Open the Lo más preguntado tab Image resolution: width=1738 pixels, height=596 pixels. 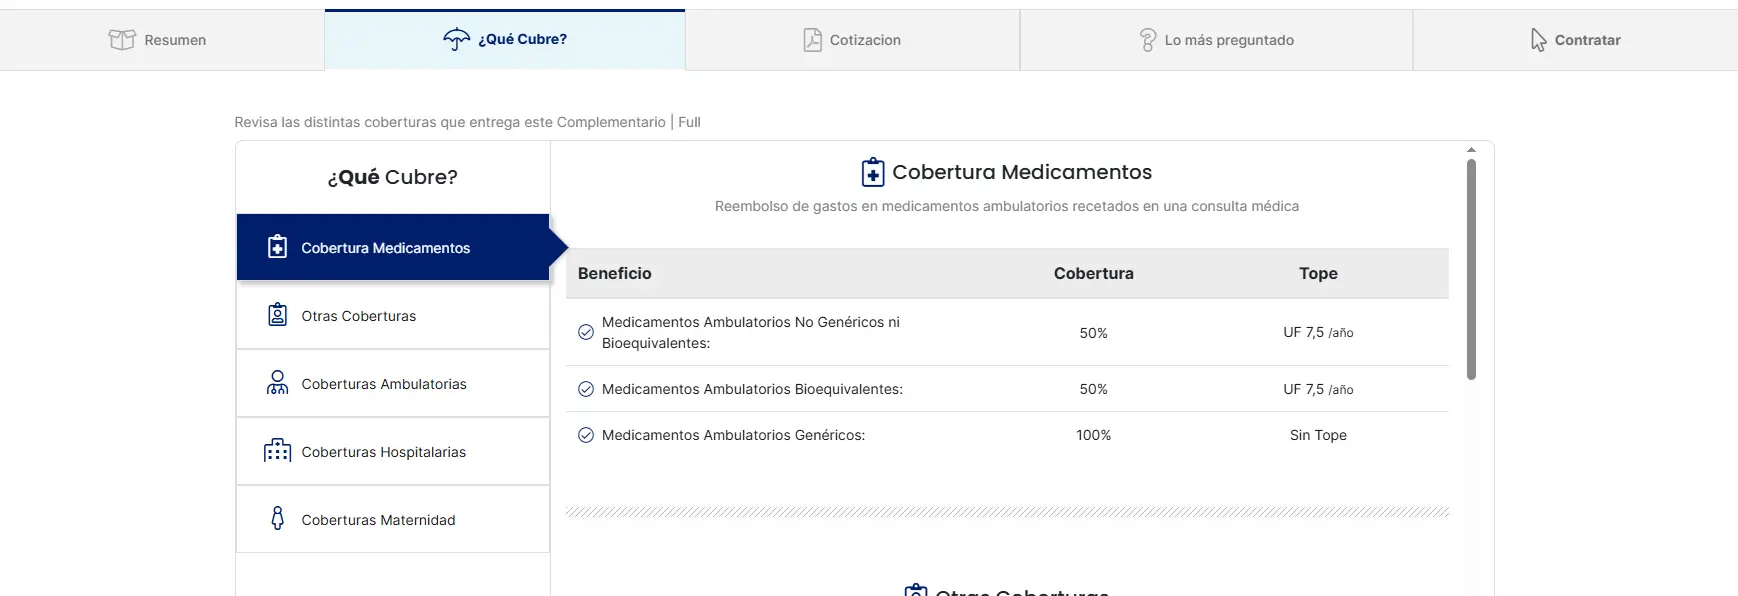coord(1216,39)
